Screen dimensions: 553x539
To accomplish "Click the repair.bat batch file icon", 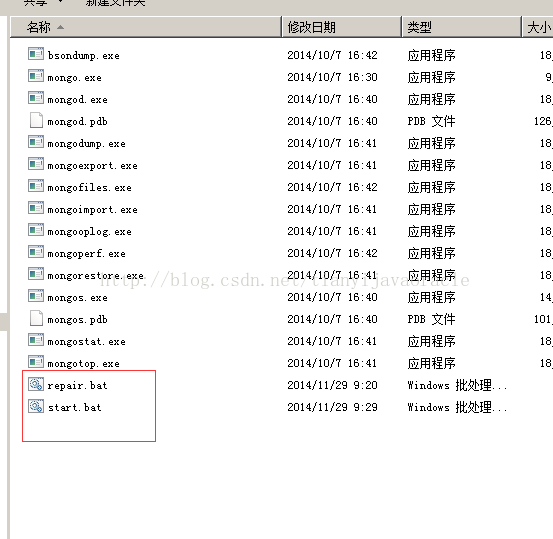I will click(x=36, y=384).
